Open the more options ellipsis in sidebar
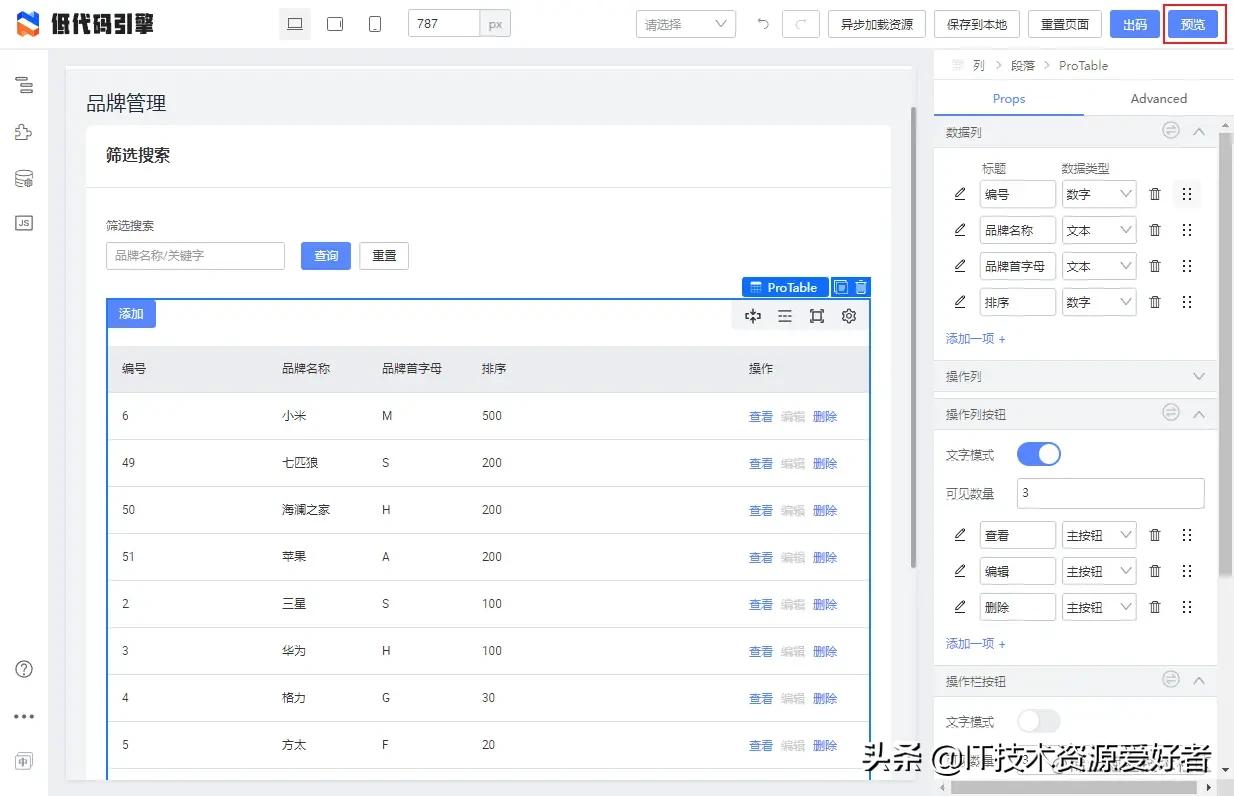Image resolution: width=1234 pixels, height=796 pixels. pos(24,716)
